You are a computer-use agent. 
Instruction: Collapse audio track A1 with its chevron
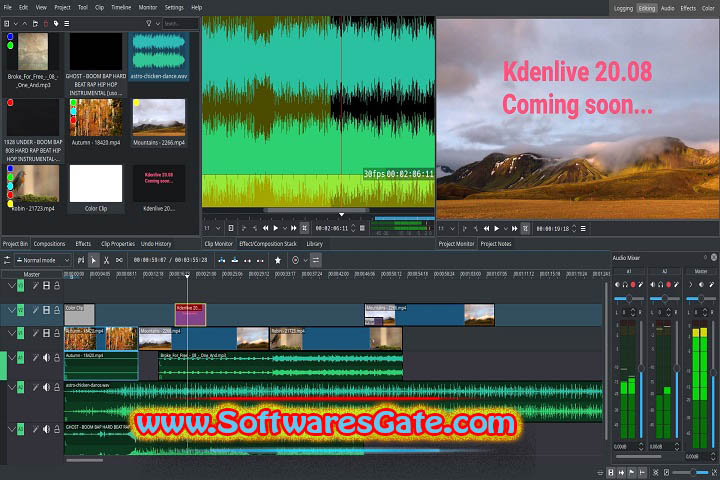pyautogui.click(x=11, y=357)
